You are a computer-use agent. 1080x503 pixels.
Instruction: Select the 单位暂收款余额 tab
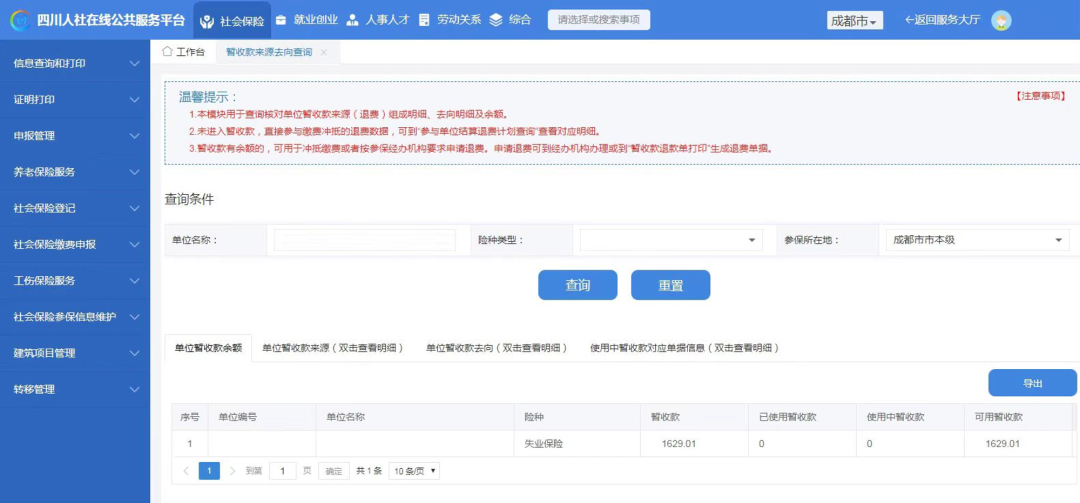pos(209,348)
